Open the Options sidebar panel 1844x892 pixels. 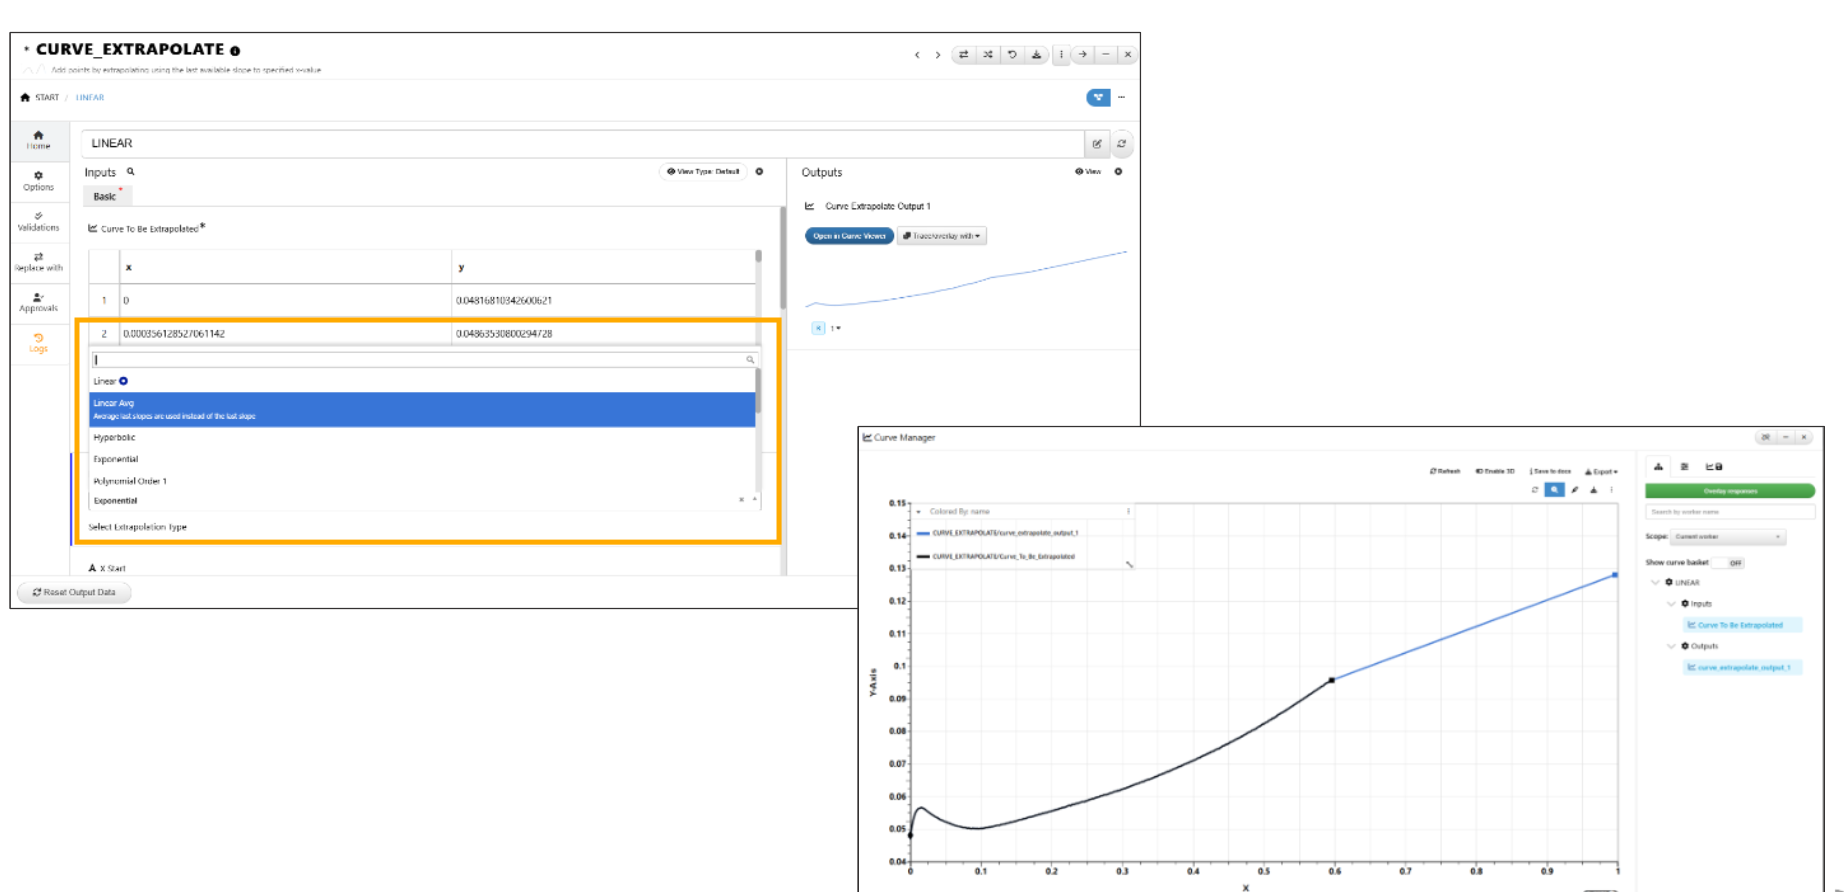(x=38, y=180)
